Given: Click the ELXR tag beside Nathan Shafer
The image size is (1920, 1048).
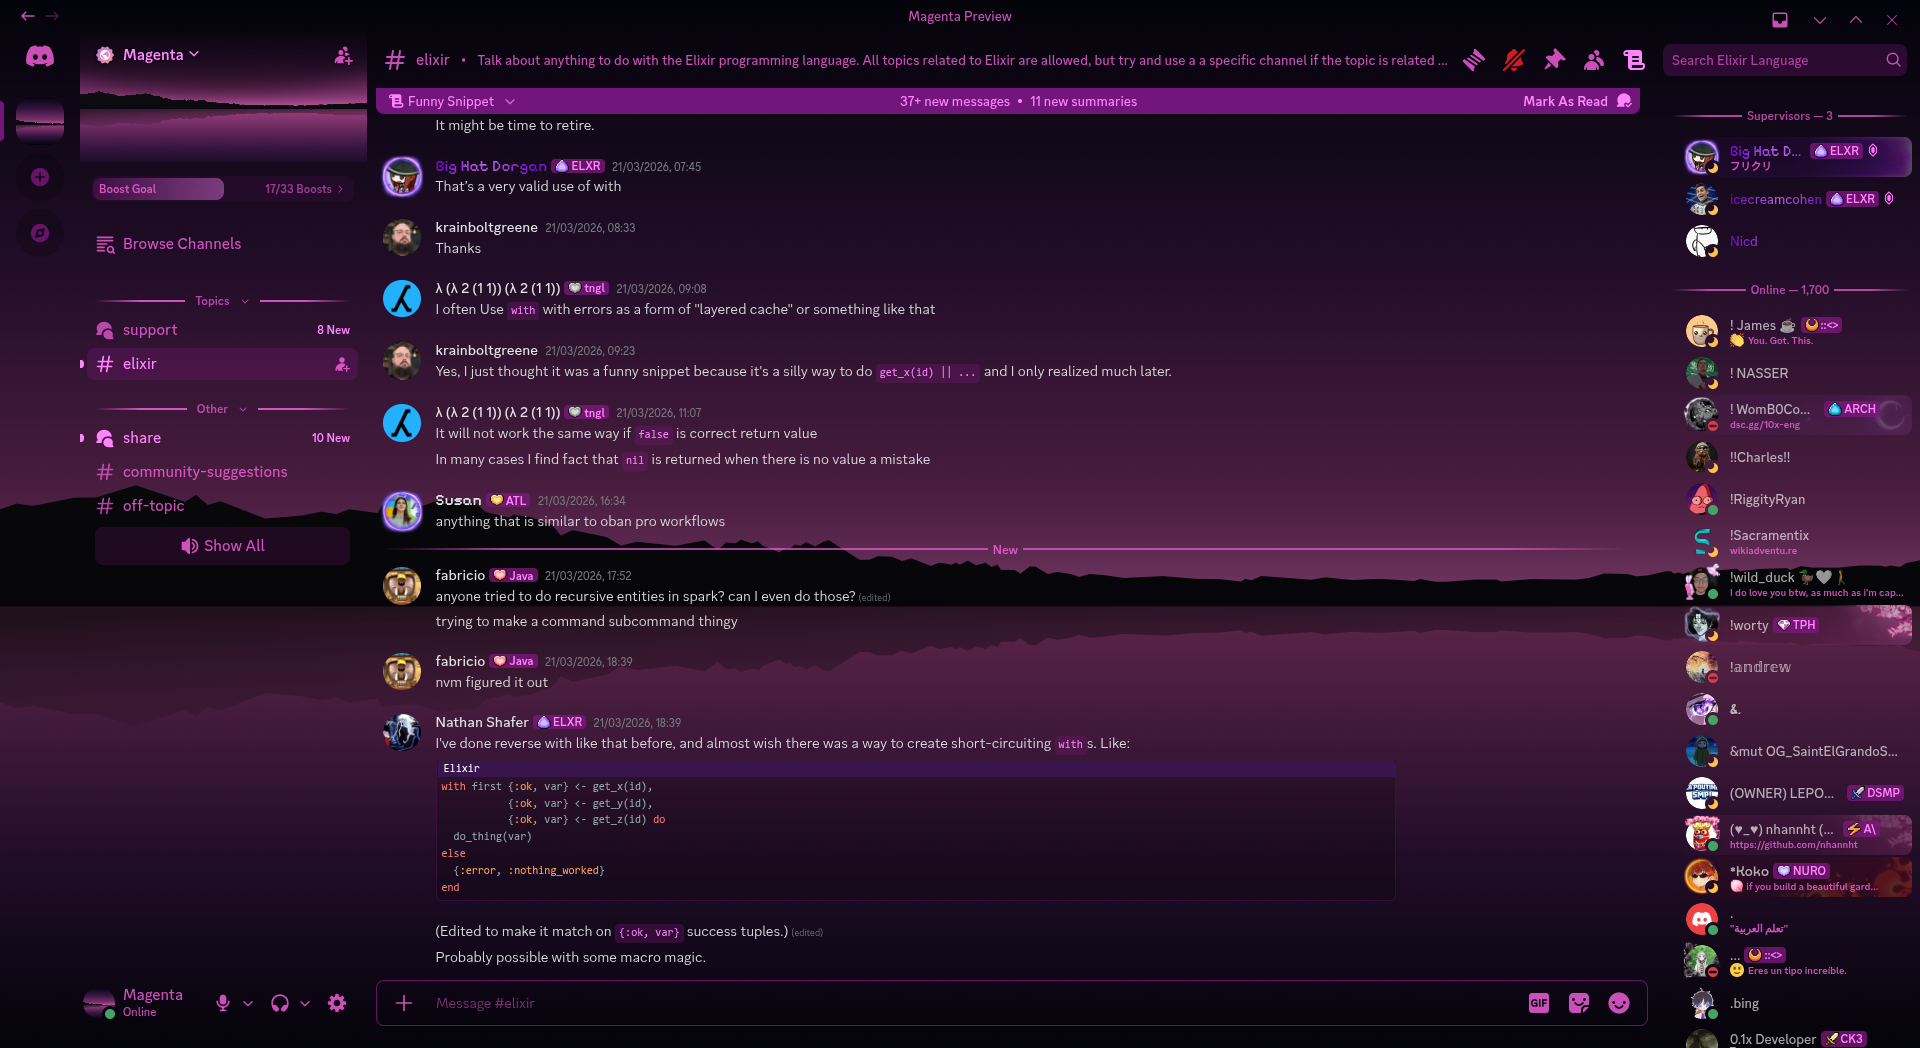Looking at the screenshot, I should (560, 722).
